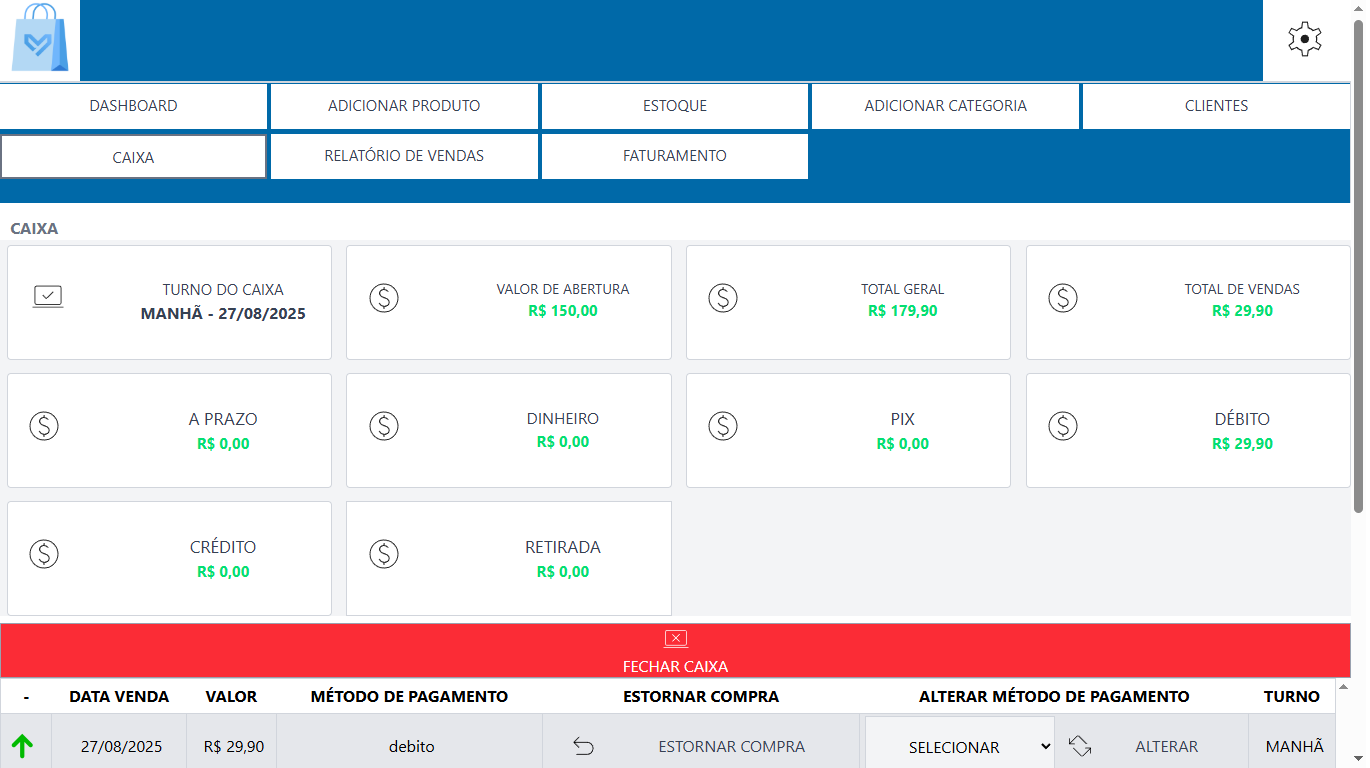
Task: Click the Total Geral summary card
Action: pyautogui.click(x=848, y=302)
